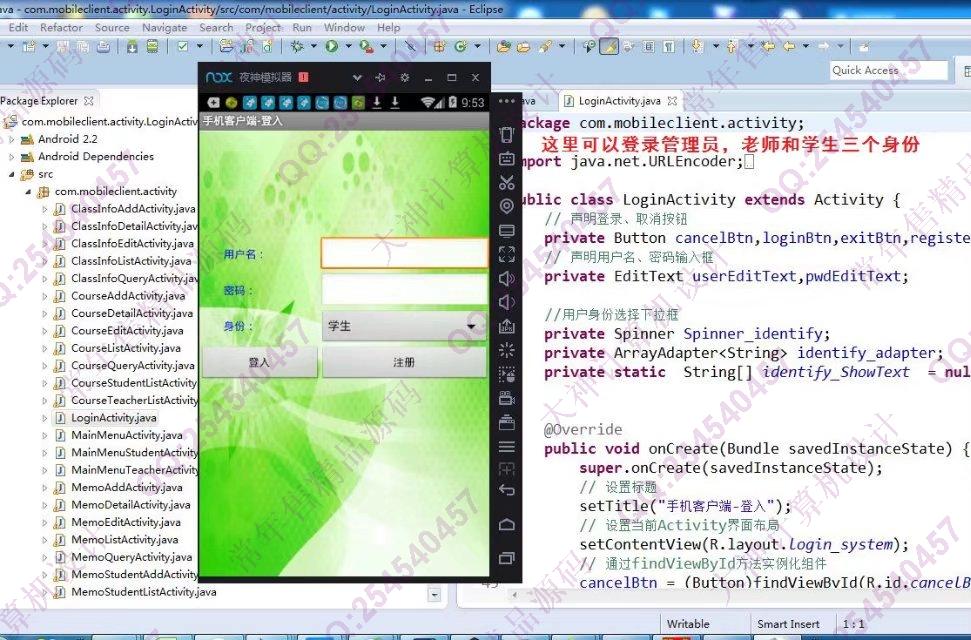The height and width of the screenshot is (640, 971).
Task: Open the Navigate menu
Action: tap(164, 27)
